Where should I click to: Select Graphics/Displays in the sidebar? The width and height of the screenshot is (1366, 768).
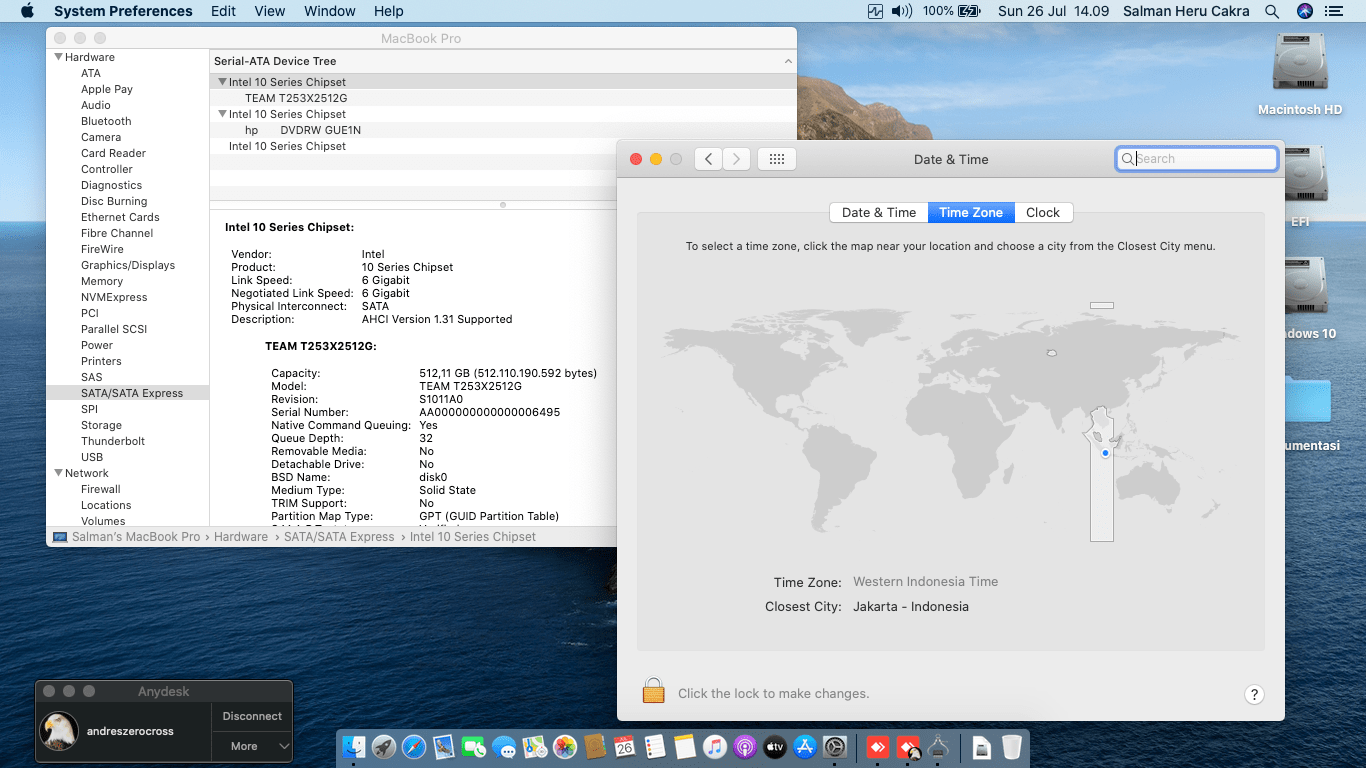(x=128, y=265)
